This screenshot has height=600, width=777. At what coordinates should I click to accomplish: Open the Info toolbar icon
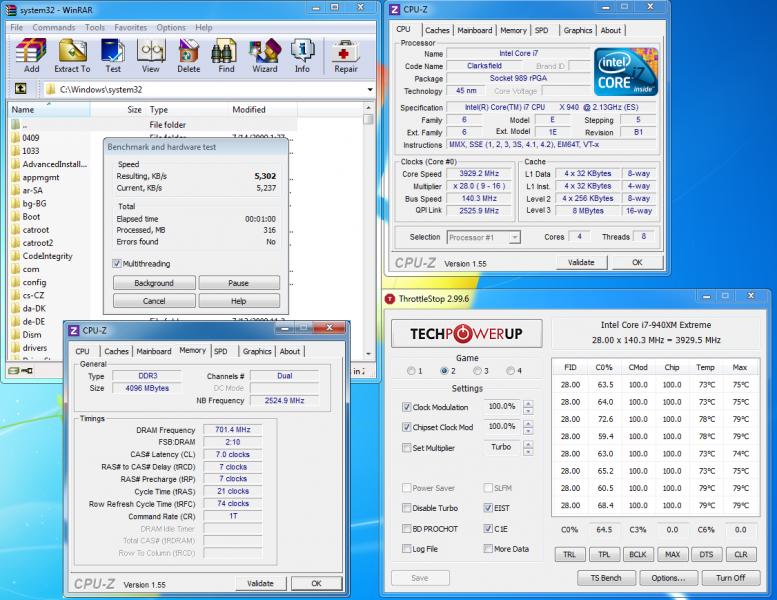point(302,56)
